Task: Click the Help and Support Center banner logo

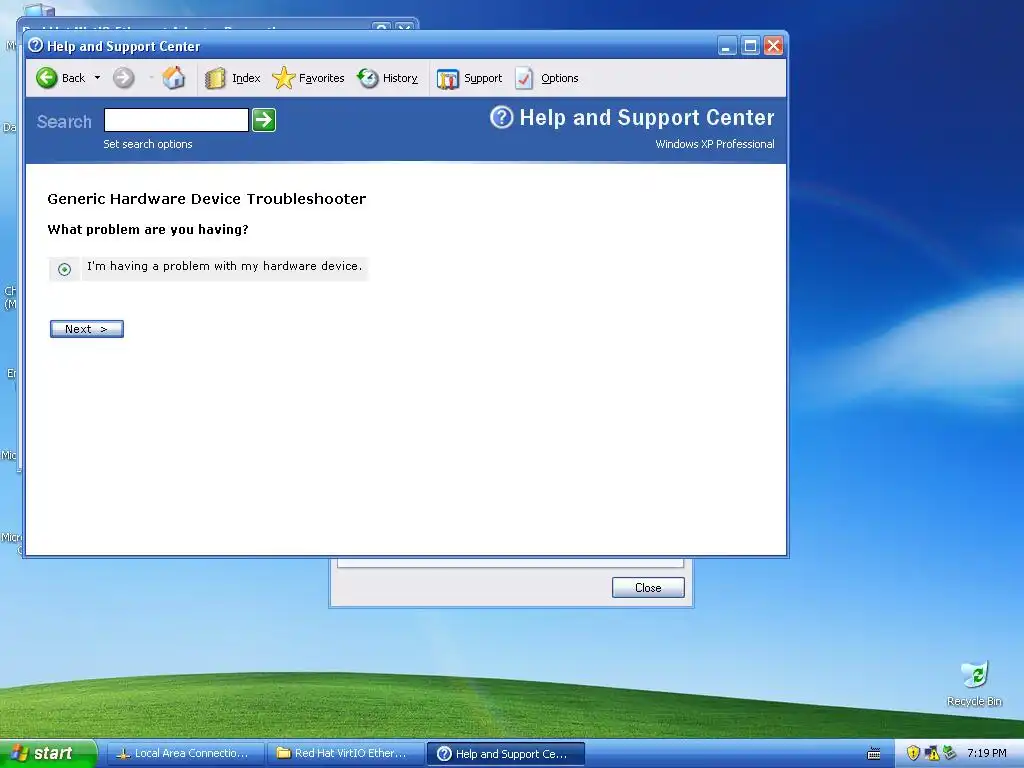Action: tap(502, 118)
